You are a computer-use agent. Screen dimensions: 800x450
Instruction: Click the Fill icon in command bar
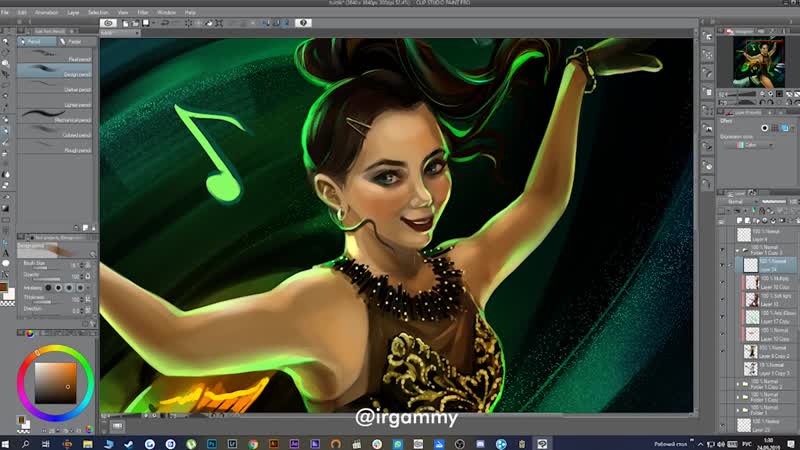(x=209, y=23)
